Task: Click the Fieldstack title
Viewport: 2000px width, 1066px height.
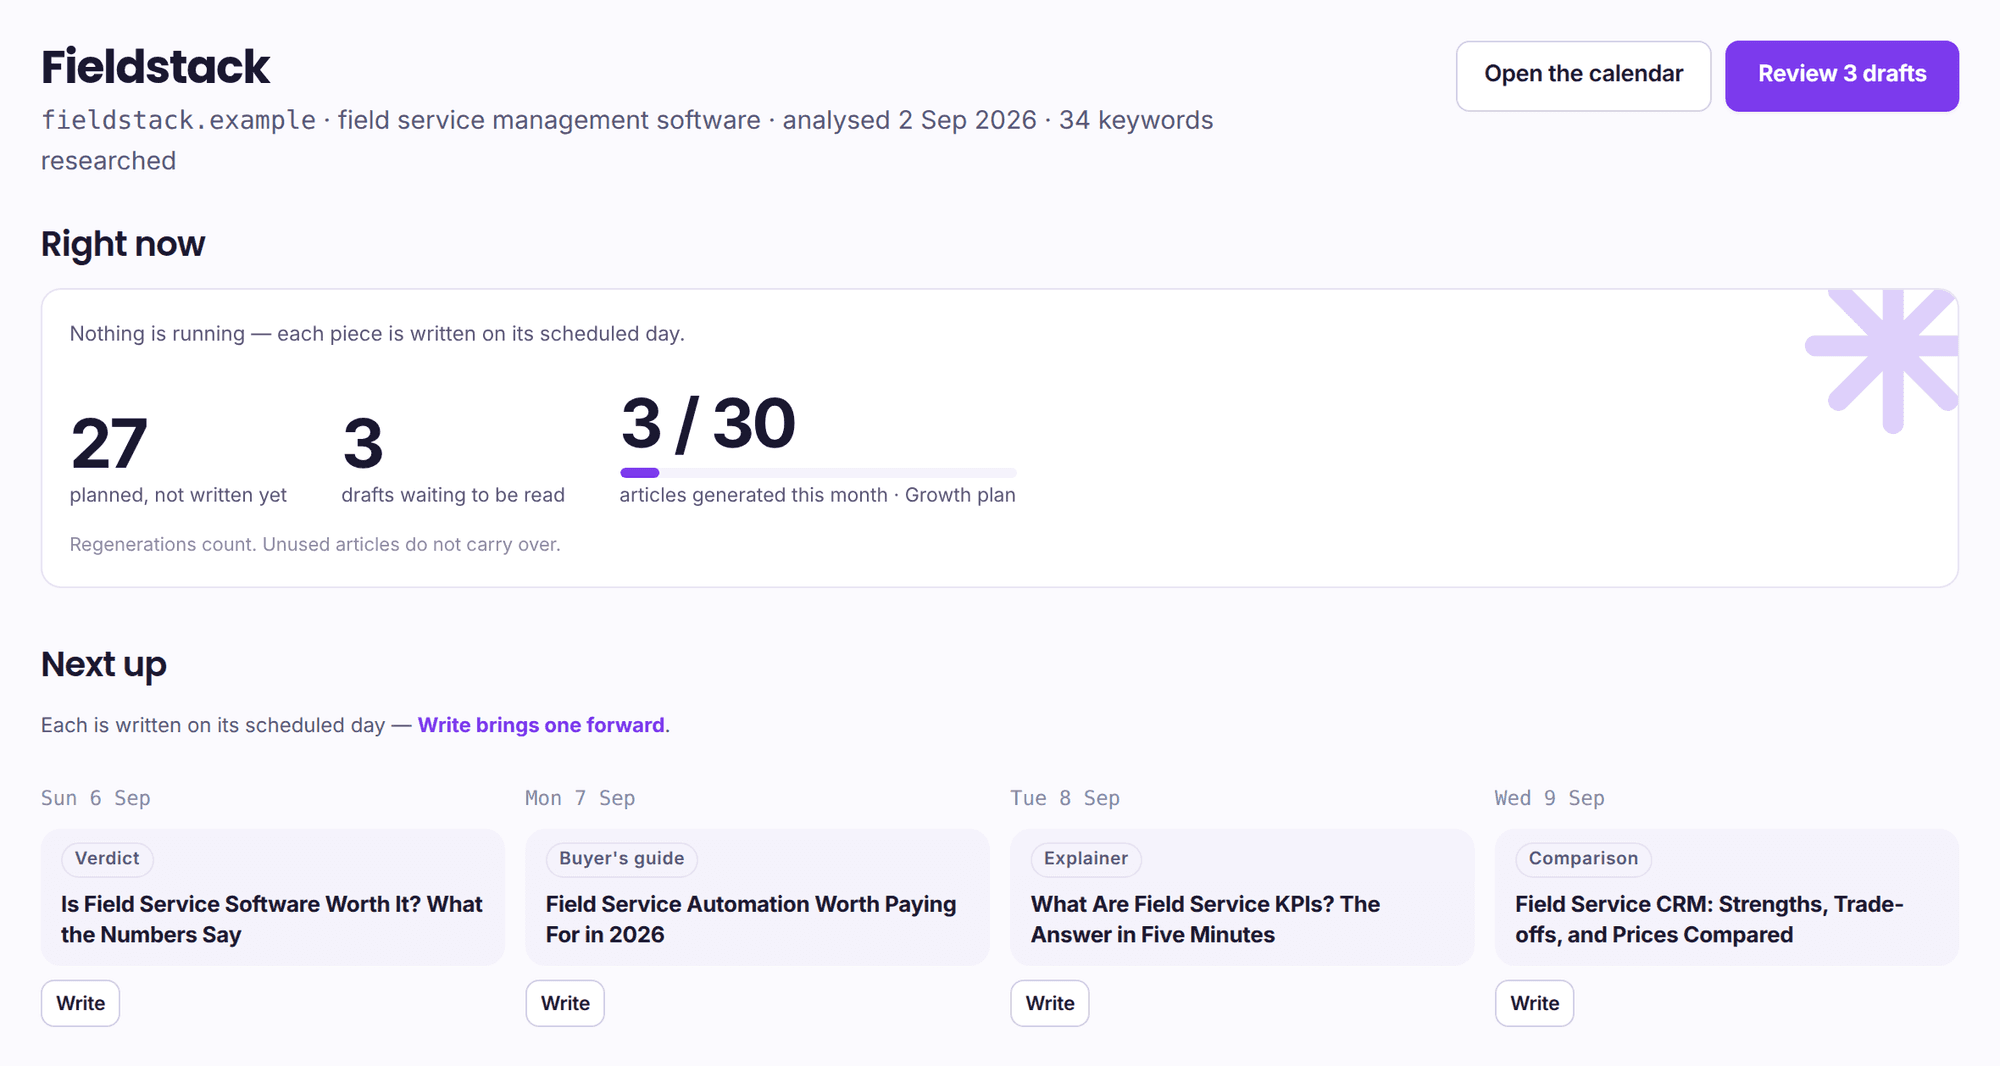Action: click(155, 67)
